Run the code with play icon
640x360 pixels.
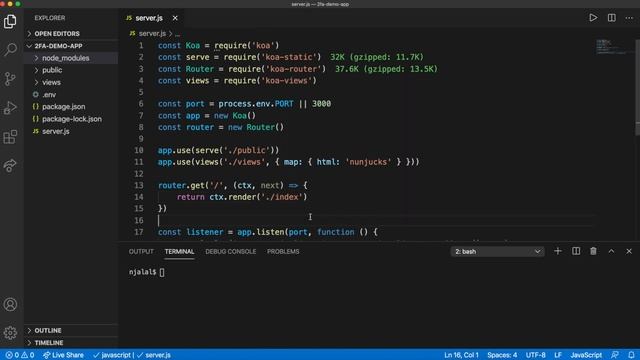(593, 18)
